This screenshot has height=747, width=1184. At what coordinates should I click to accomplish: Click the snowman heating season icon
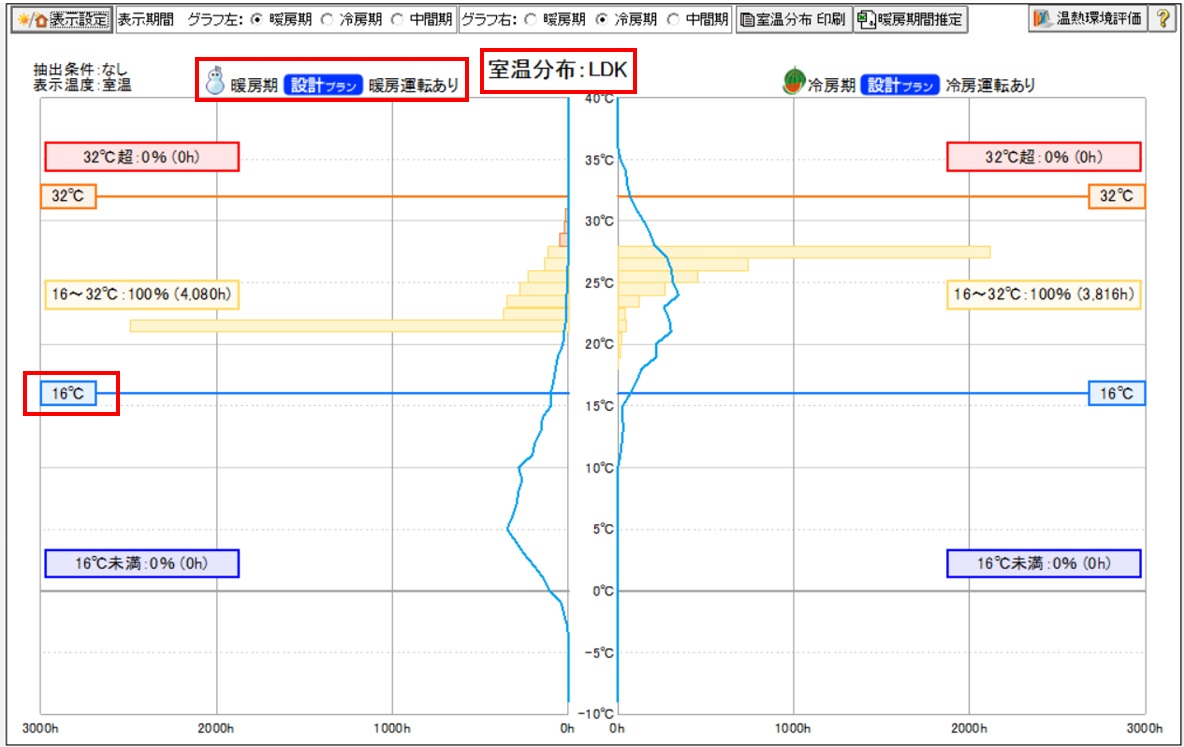point(215,83)
